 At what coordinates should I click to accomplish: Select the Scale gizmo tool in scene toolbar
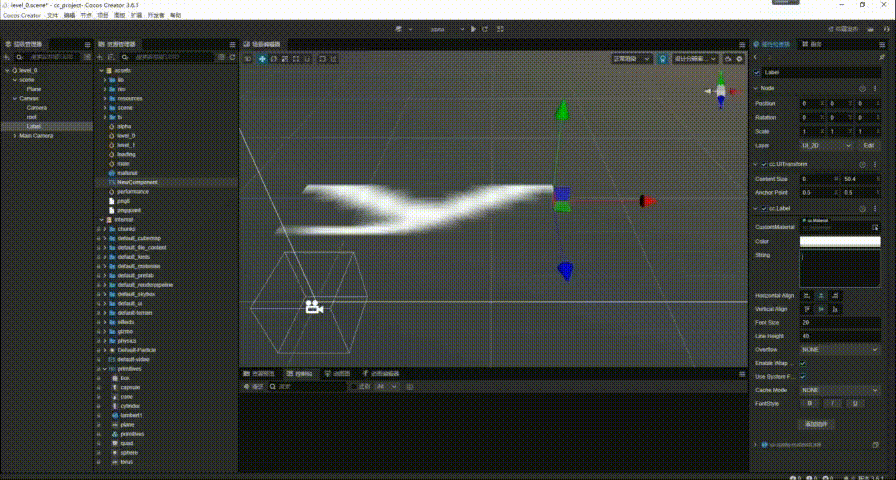(285, 59)
